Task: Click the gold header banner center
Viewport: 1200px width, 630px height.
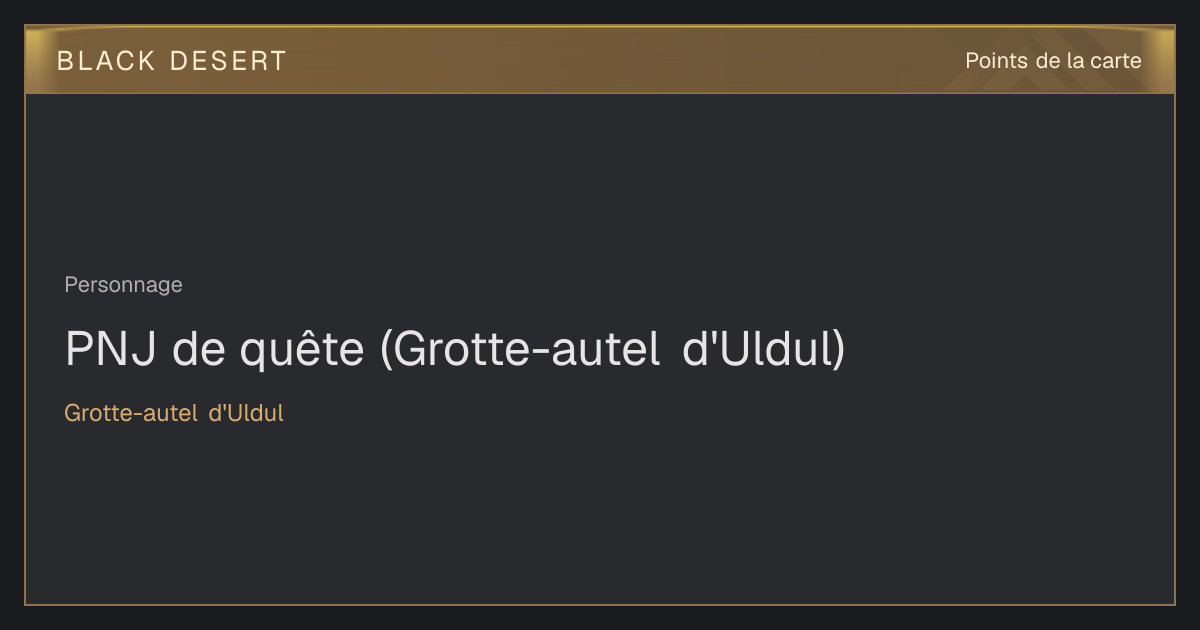Action: point(600,60)
